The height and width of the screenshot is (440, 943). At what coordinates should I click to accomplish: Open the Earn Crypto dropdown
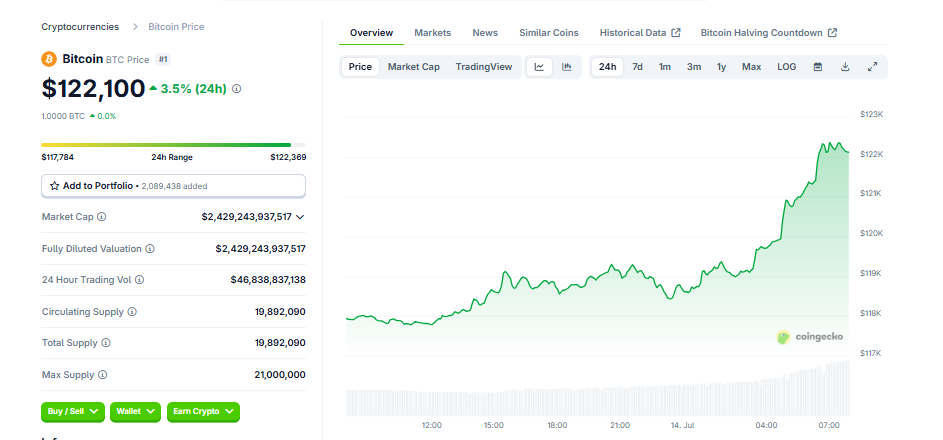(203, 412)
